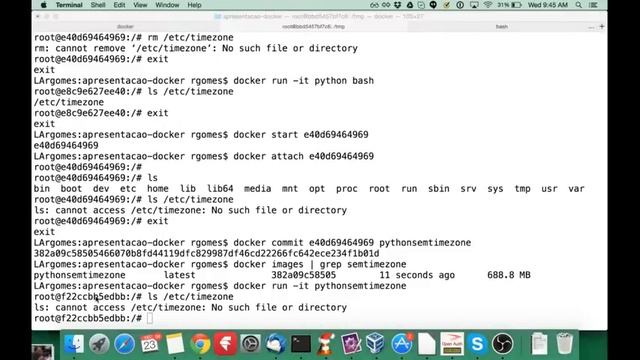The width and height of the screenshot is (640, 360).
Task: Open the Wi-Fi status menu
Action: pyautogui.click(x=487, y=5)
